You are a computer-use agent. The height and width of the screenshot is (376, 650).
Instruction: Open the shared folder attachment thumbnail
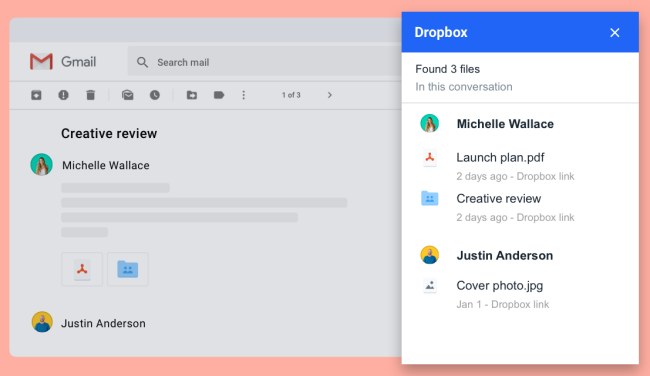point(128,269)
